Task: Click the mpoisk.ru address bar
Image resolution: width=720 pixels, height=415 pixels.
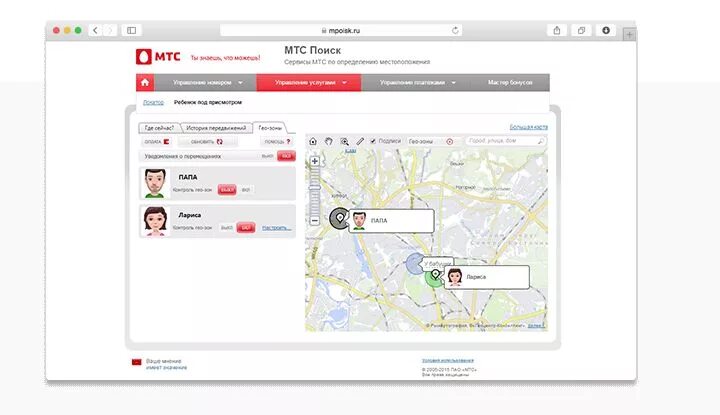Action: (x=341, y=30)
